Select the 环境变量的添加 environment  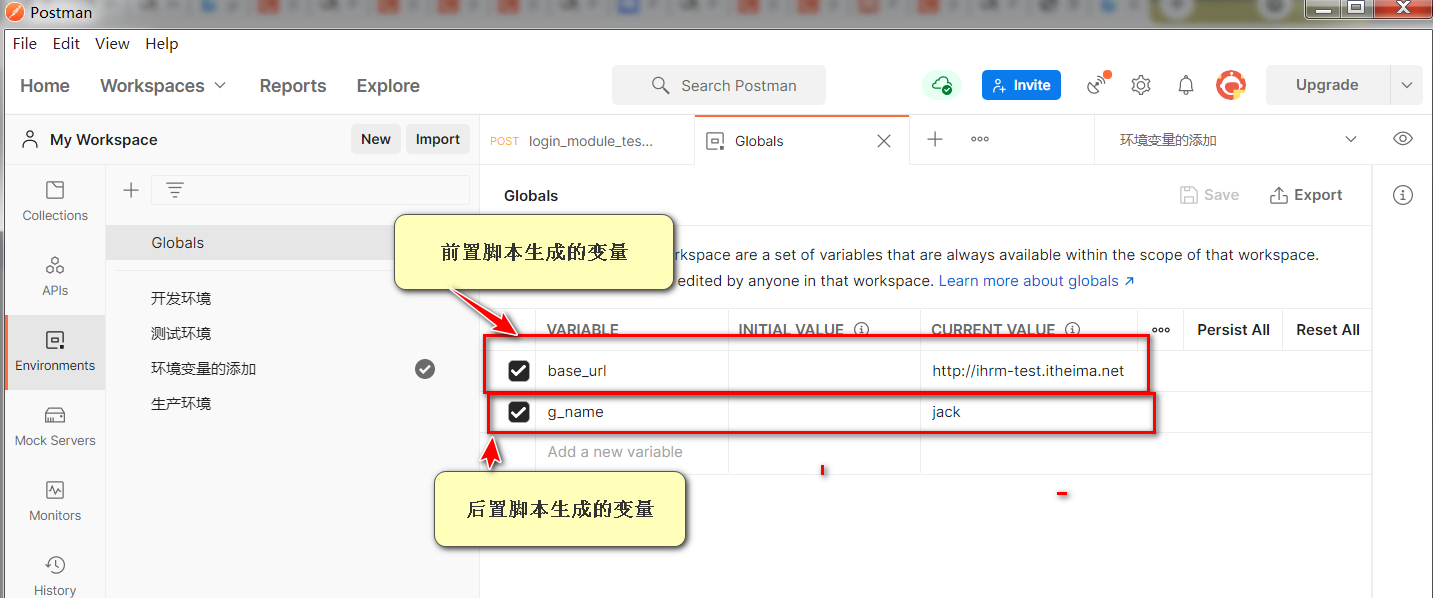click(x=204, y=369)
